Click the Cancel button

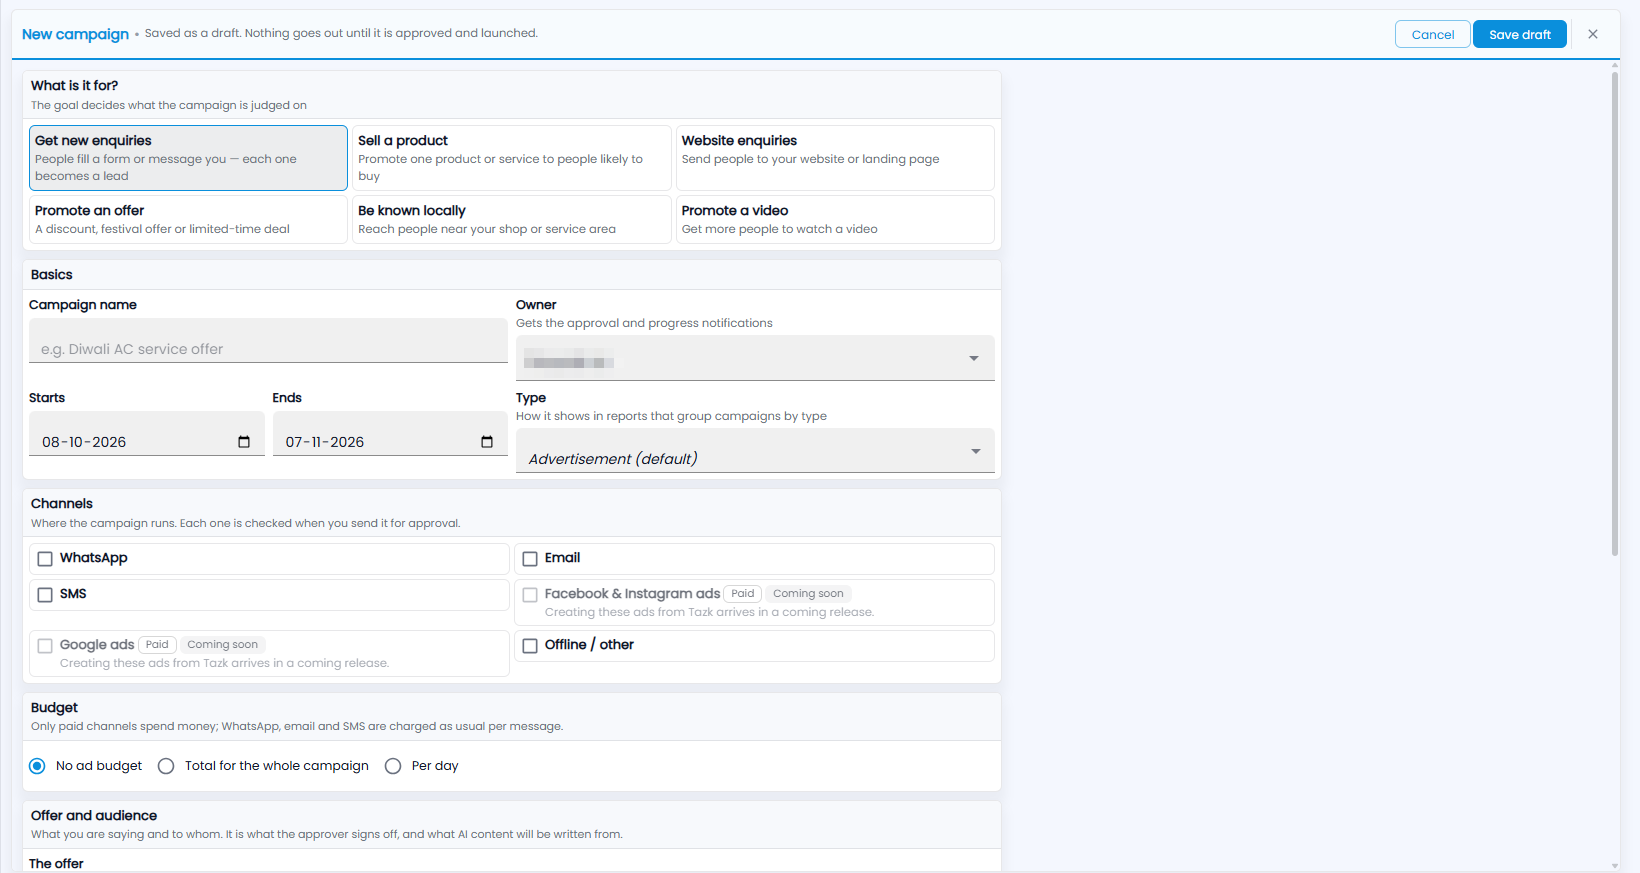1432,34
